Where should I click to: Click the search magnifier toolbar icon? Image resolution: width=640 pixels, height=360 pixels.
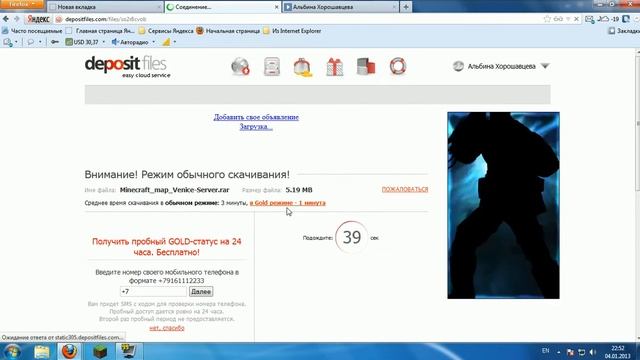(x=7, y=42)
